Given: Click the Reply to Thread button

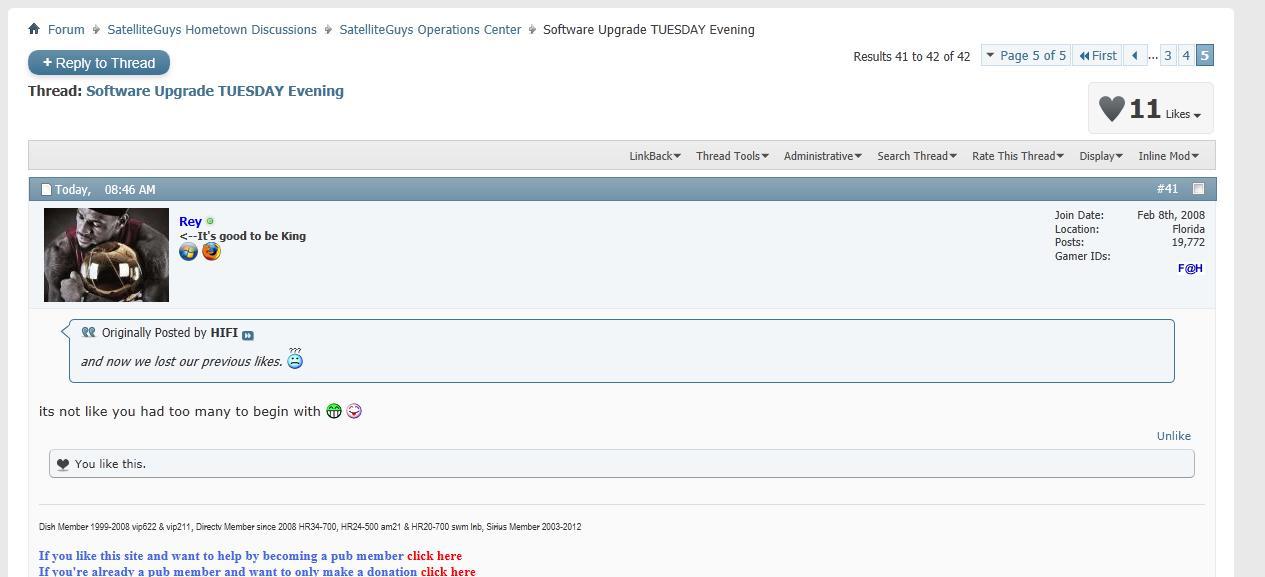Looking at the screenshot, I should tap(99, 63).
